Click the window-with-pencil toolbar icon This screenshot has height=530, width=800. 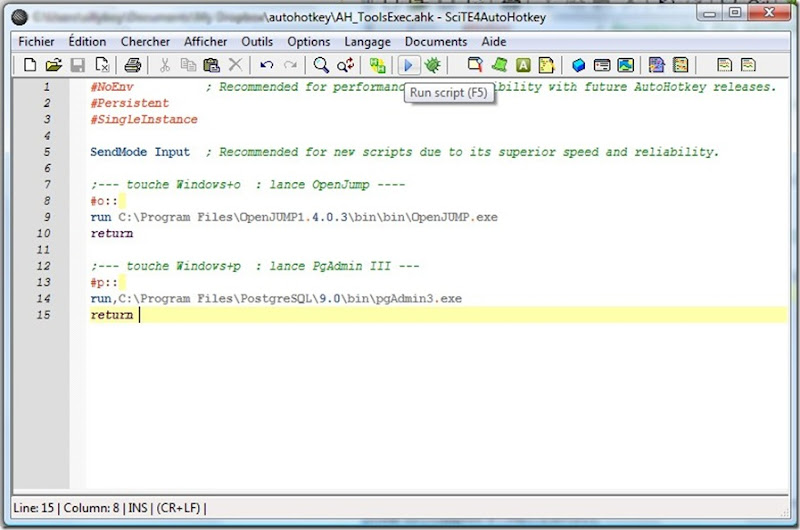pyautogui.click(x=475, y=64)
